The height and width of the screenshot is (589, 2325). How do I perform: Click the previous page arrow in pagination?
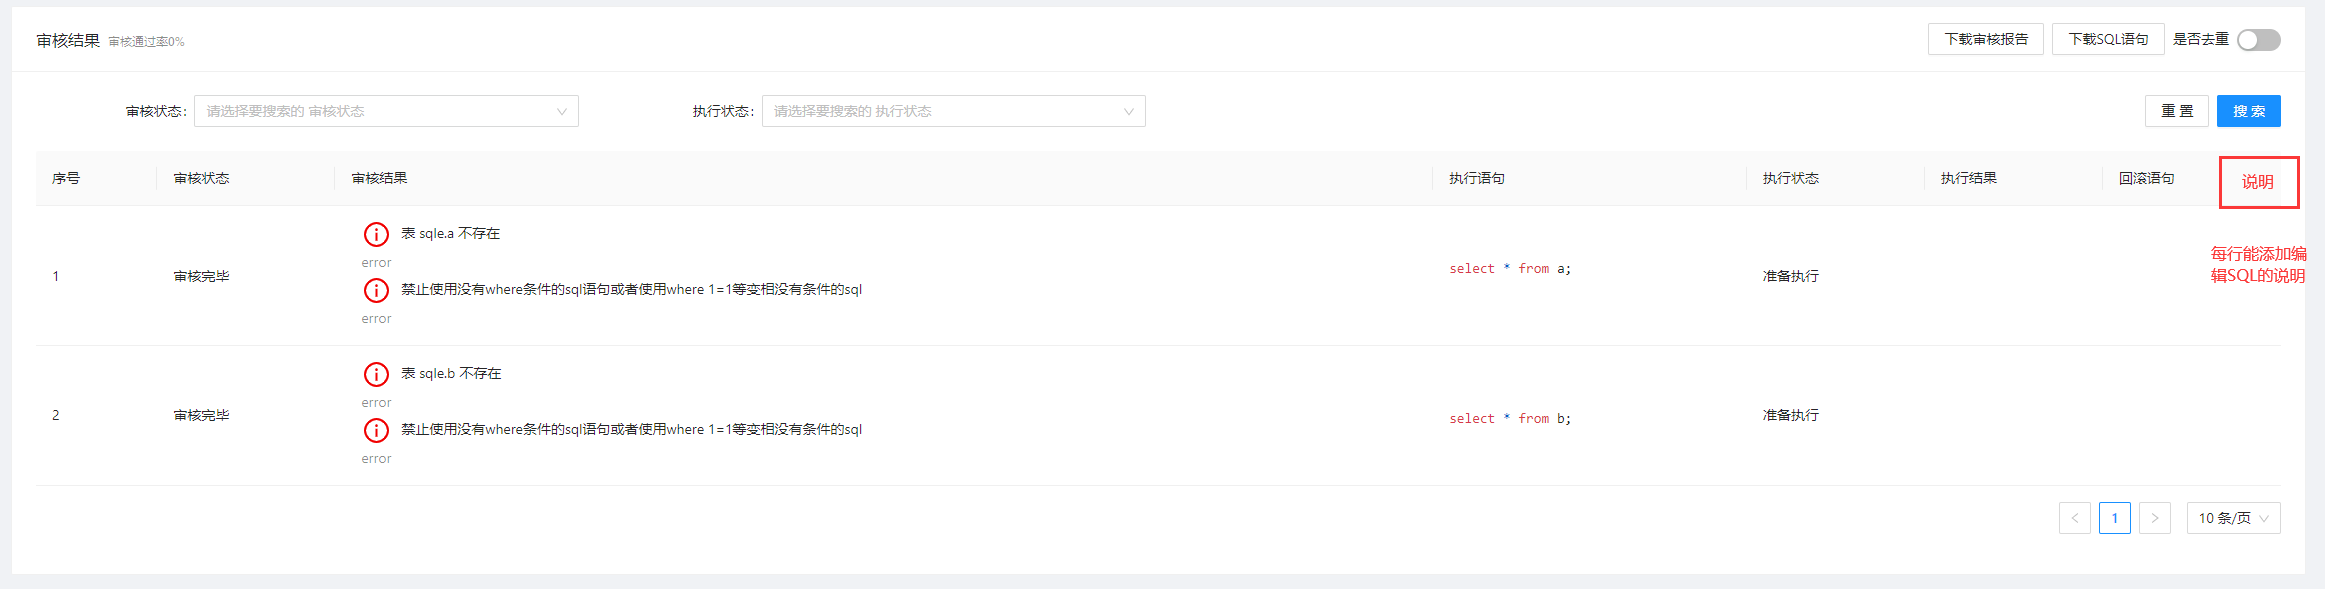click(2075, 517)
